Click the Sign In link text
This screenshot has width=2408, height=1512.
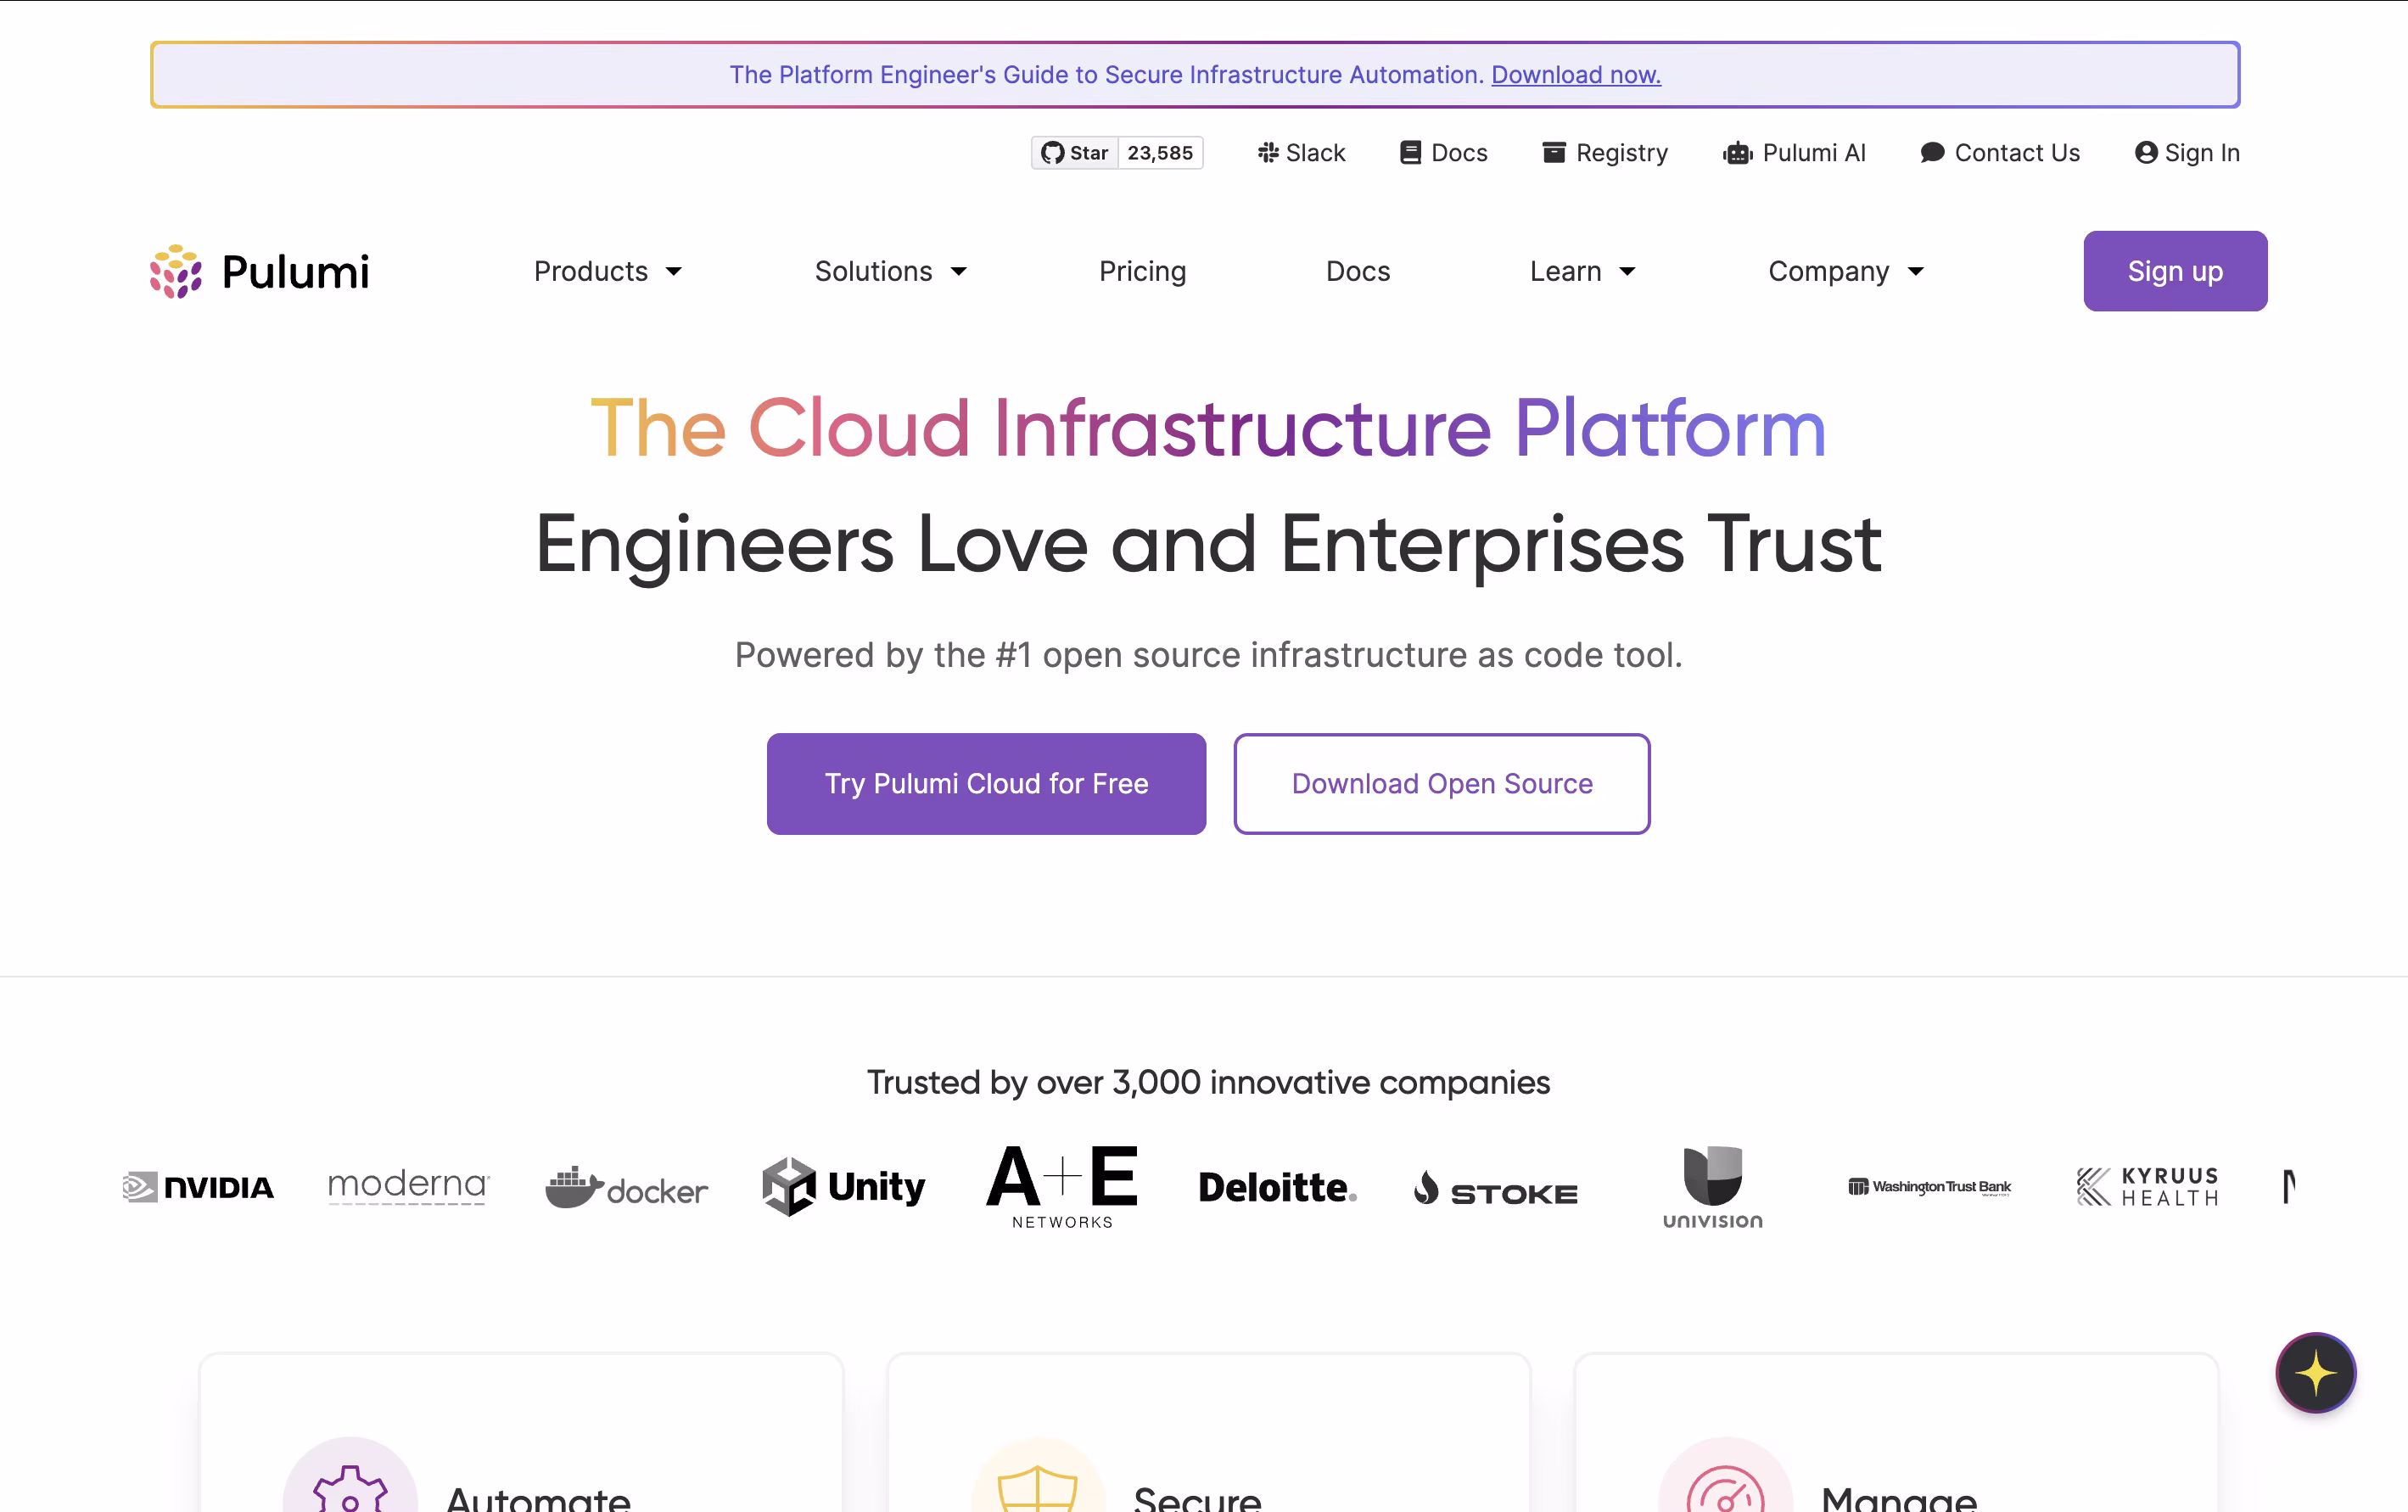(2202, 153)
